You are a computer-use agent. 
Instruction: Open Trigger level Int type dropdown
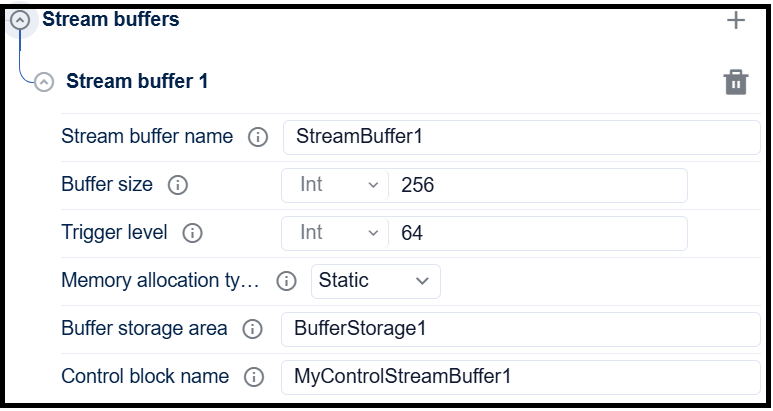tap(337, 233)
